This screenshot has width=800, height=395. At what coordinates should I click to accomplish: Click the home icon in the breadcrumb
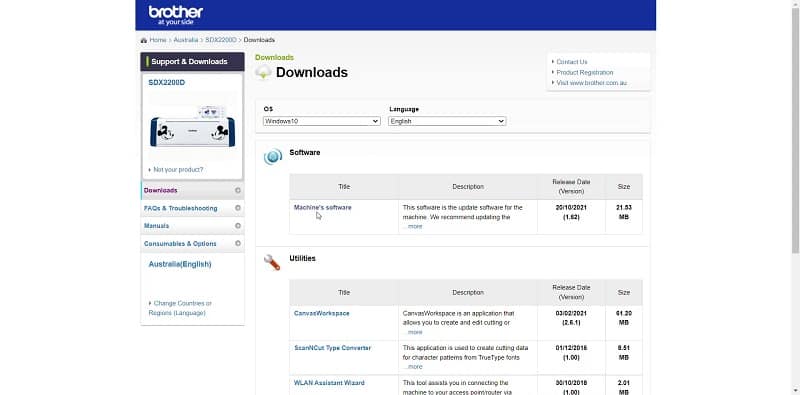(x=144, y=40)
